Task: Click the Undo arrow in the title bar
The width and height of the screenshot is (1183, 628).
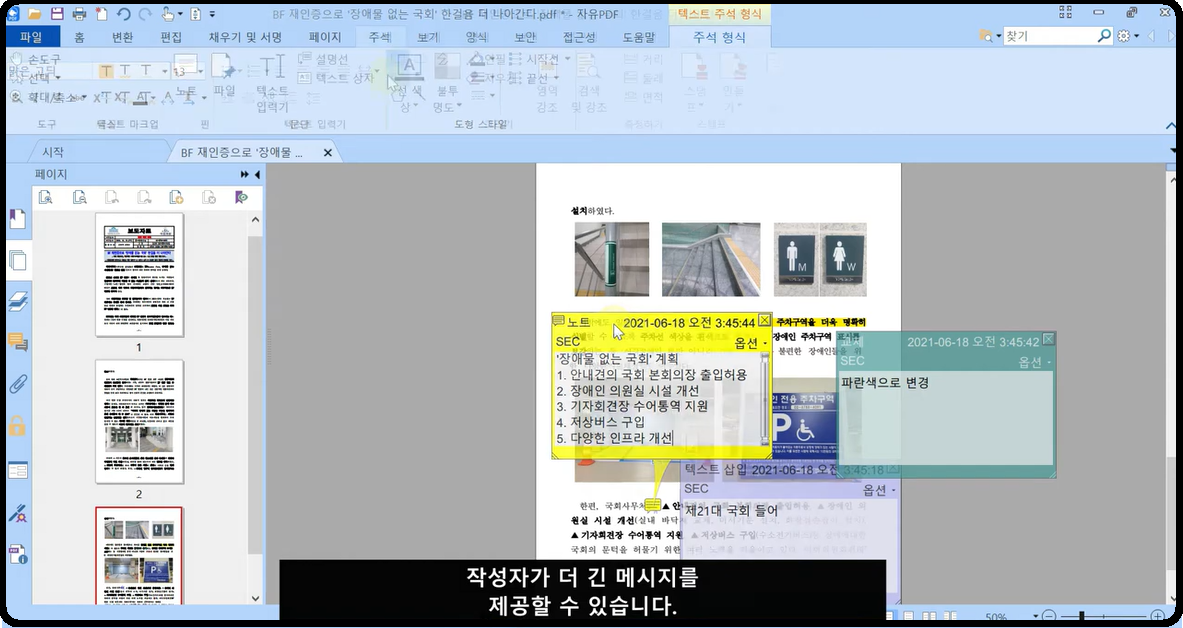Action: click(124, 14)
